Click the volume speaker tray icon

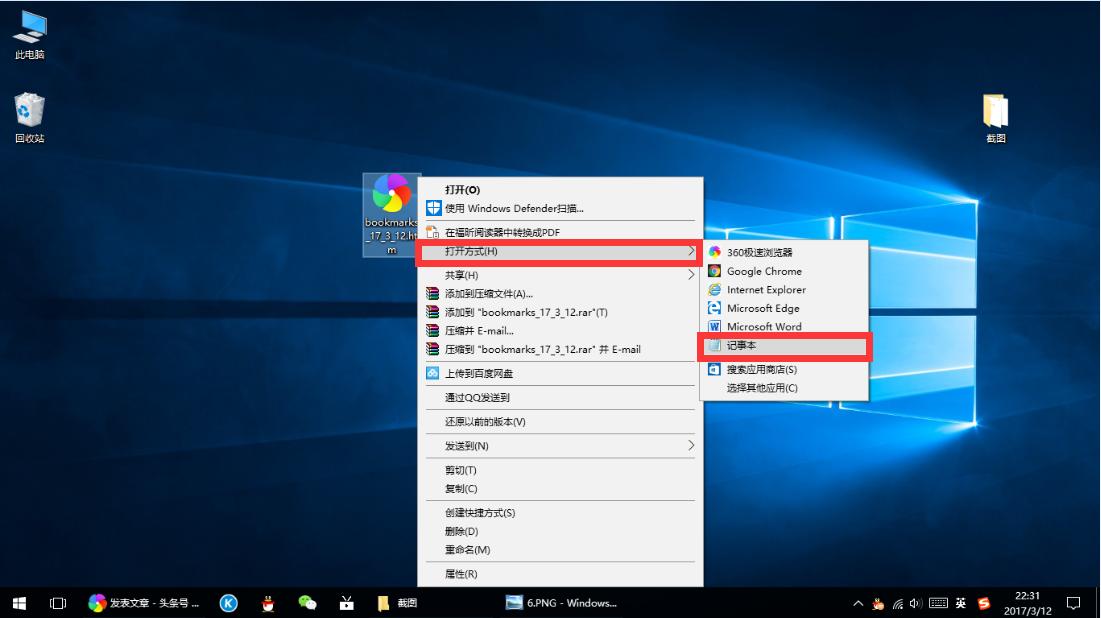915,603
